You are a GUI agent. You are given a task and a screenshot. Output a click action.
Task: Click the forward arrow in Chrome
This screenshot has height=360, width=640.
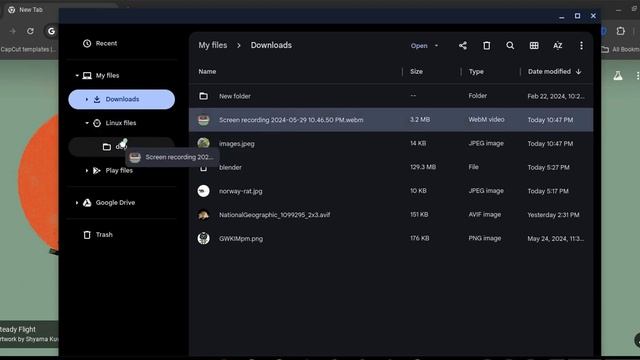13,31
